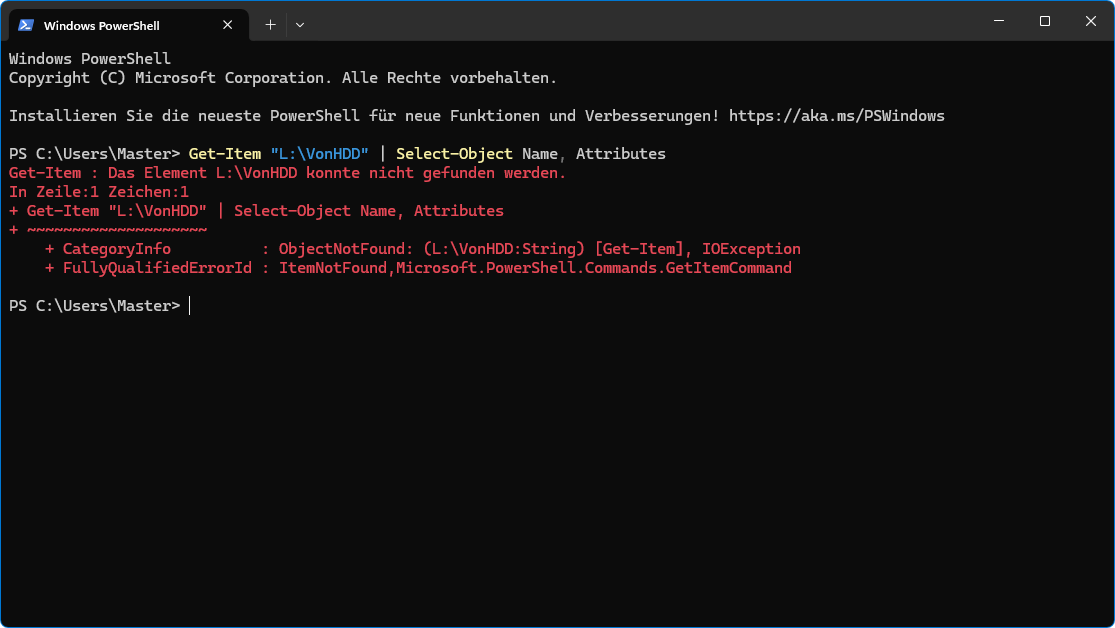This screenshot has width=1115, height=628.
Task: Click "IOException" in the error output
Action: [751, 249]
